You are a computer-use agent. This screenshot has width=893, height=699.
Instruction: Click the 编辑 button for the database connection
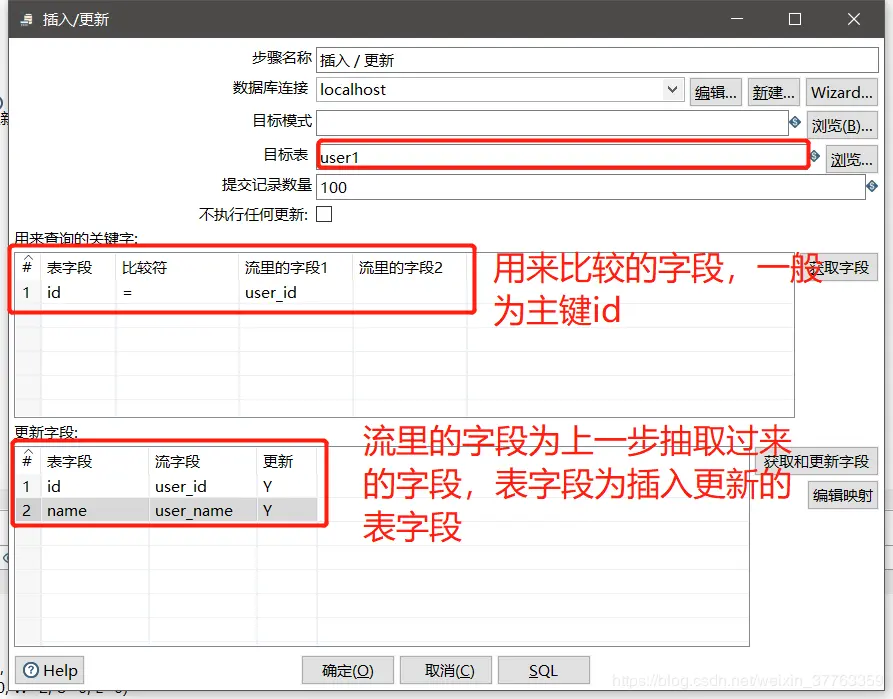click(x=714, y=92)
